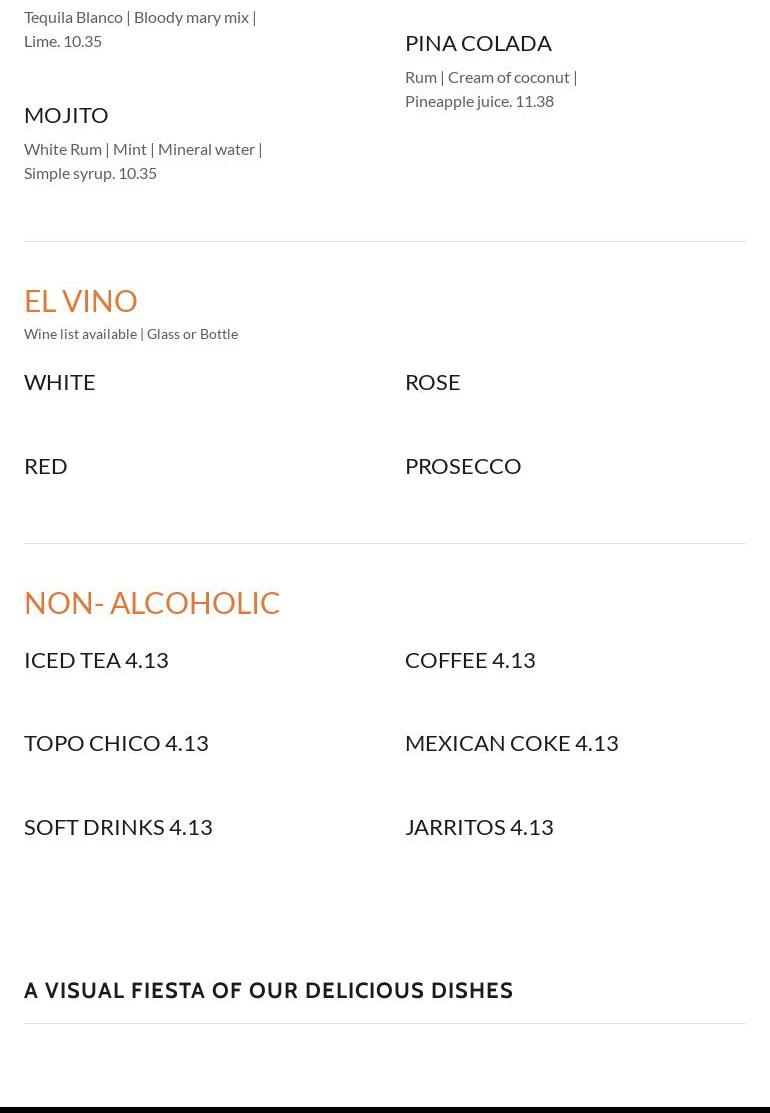
Task: Select the ROSE wine entry
Action: point(432,382)
